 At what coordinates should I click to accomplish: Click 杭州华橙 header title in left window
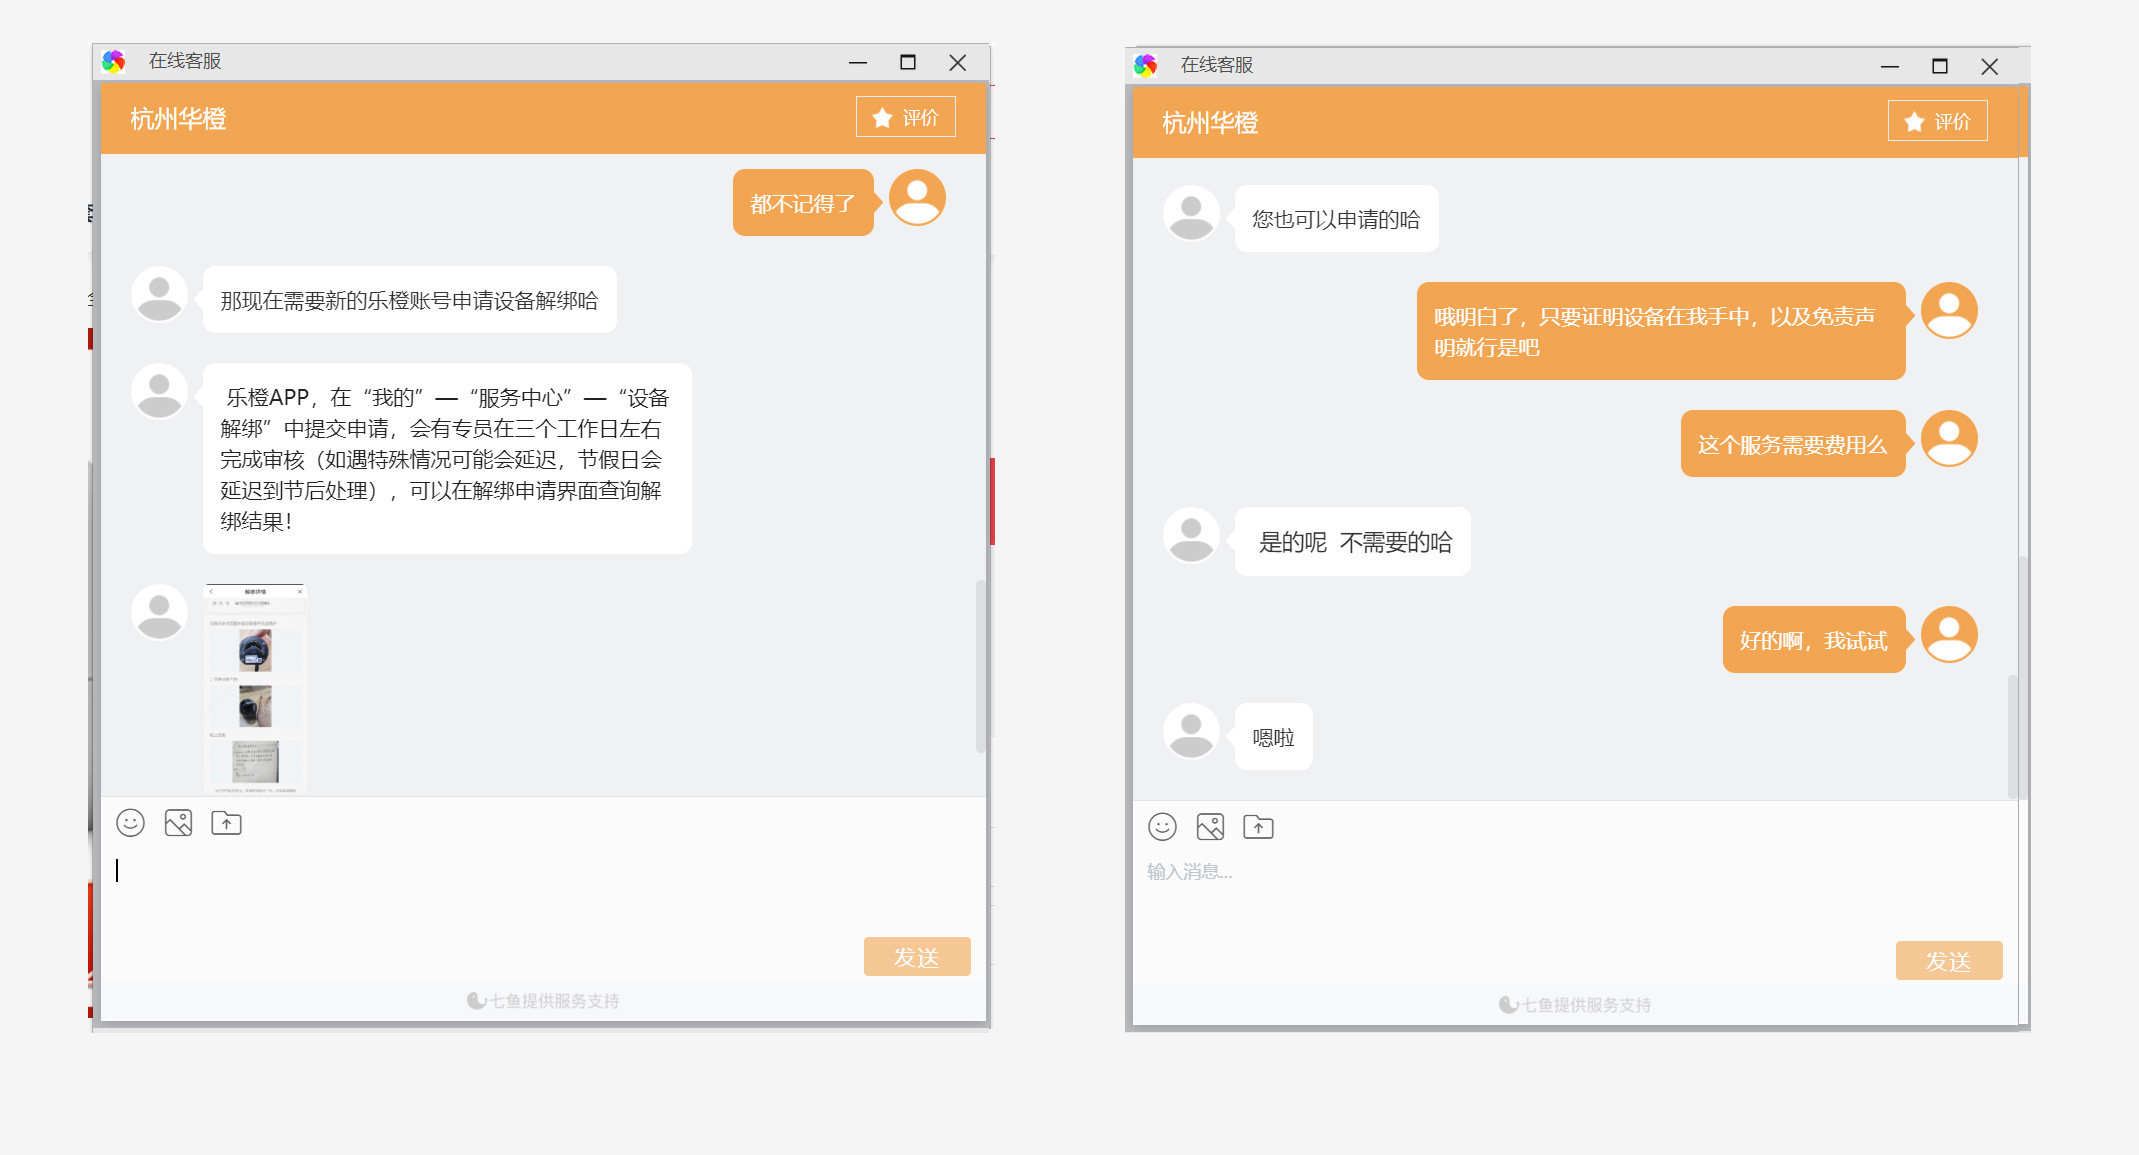(178, 119)
